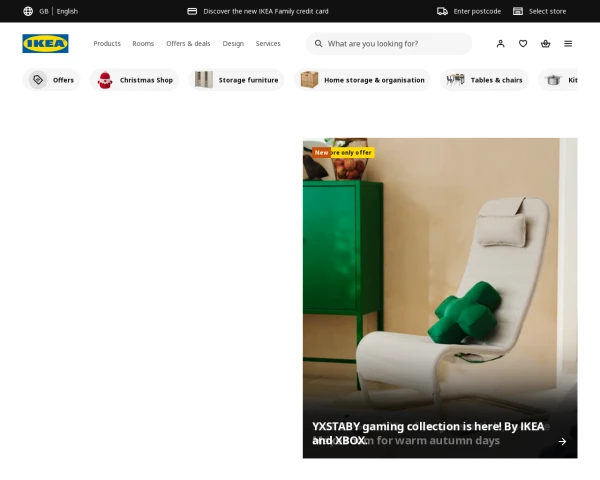Viewport: 600px width, 480px height.
Task: Click the Home storage box thumbnail
Action: [309, 80]
